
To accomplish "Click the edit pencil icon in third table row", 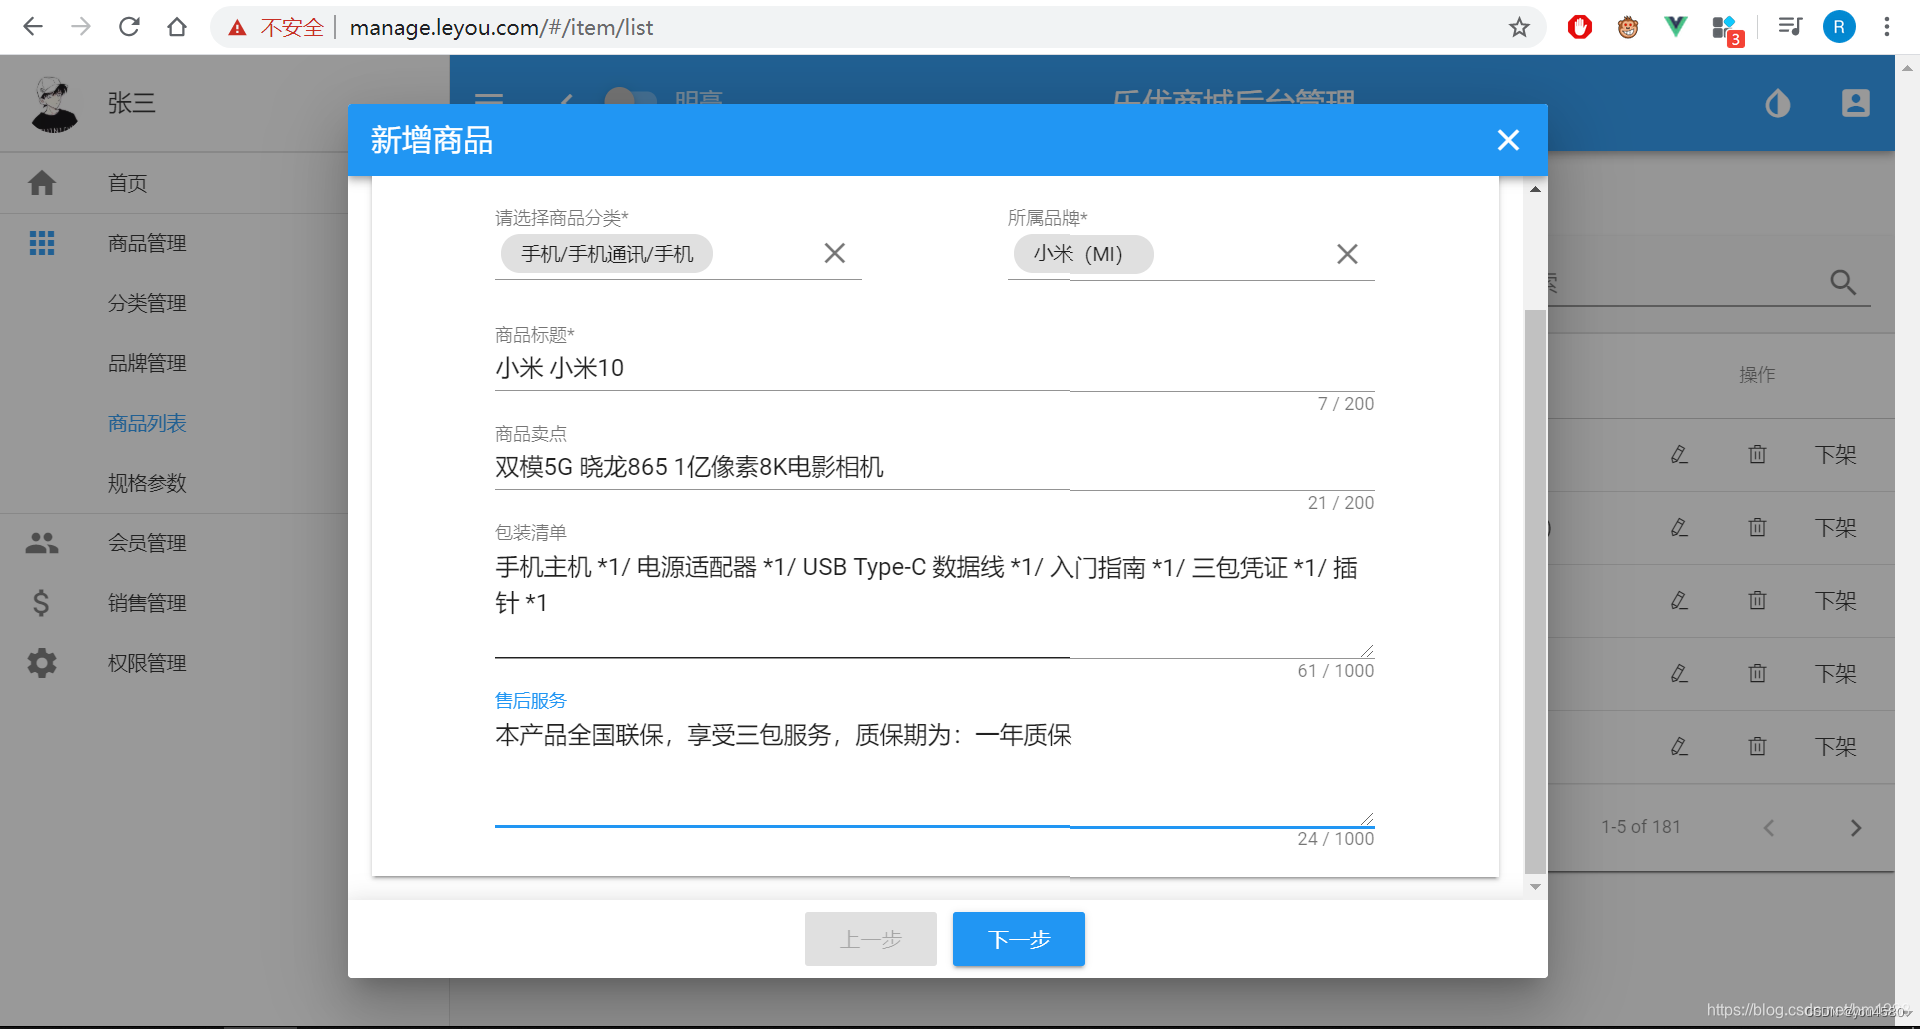I will click(x=1679, y=601).
